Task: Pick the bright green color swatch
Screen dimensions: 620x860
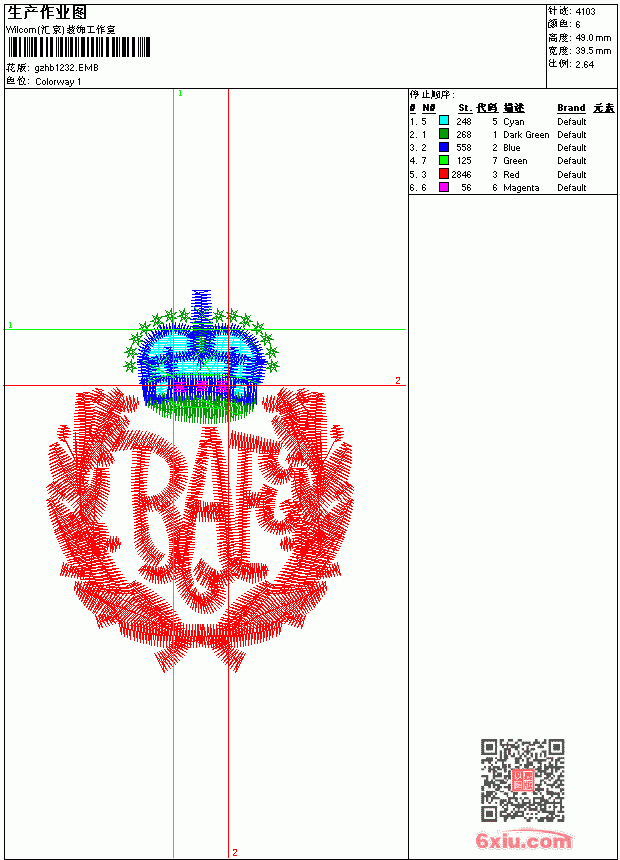Action: [444, 160]
